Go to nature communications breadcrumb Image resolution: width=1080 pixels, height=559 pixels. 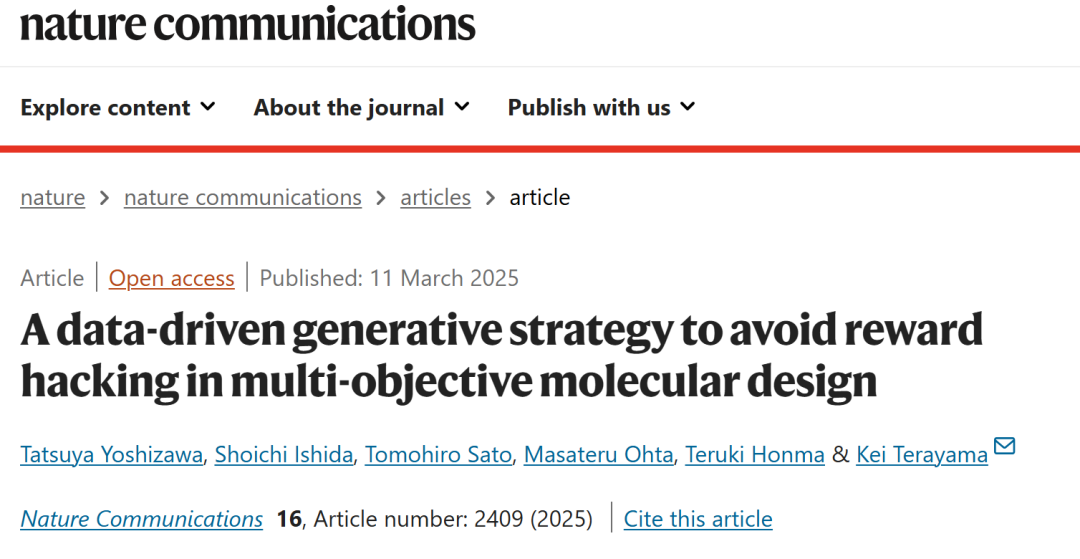pos(242,197)
